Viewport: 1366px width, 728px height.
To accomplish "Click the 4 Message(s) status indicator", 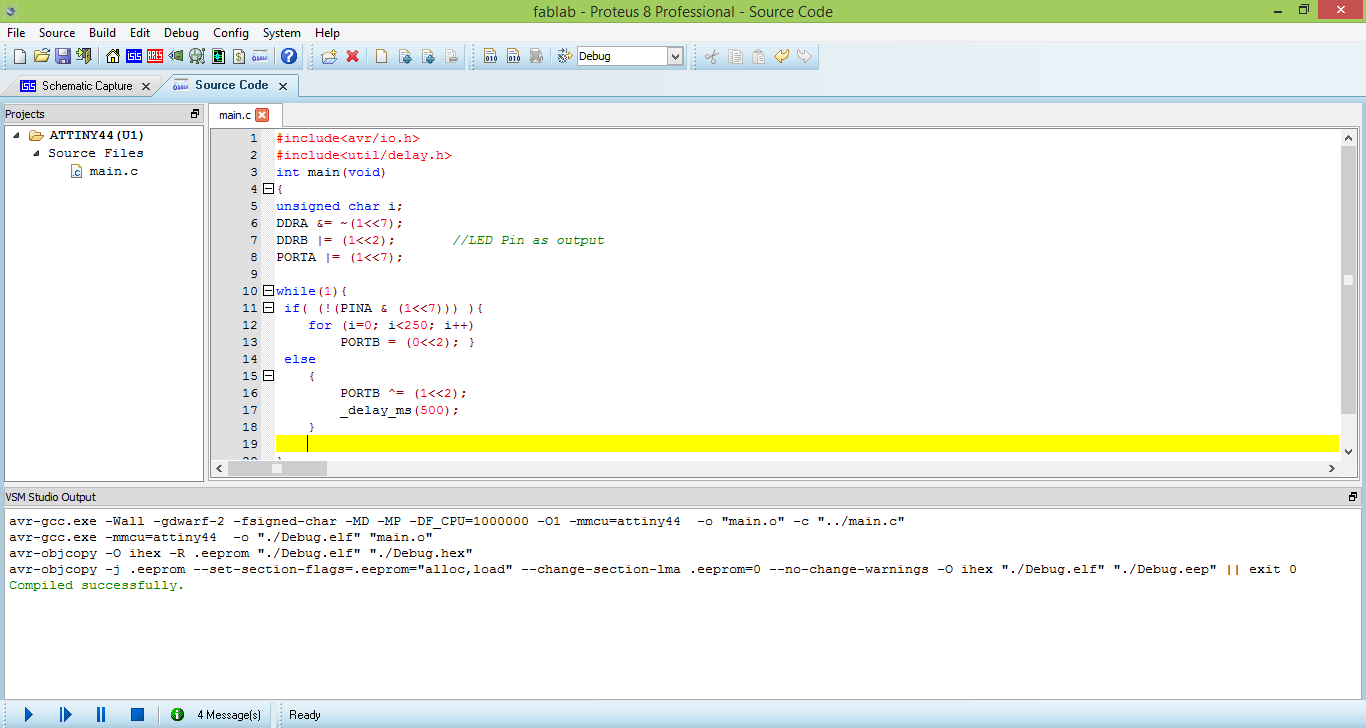I will pyautogui.click(x=217, y=714).
